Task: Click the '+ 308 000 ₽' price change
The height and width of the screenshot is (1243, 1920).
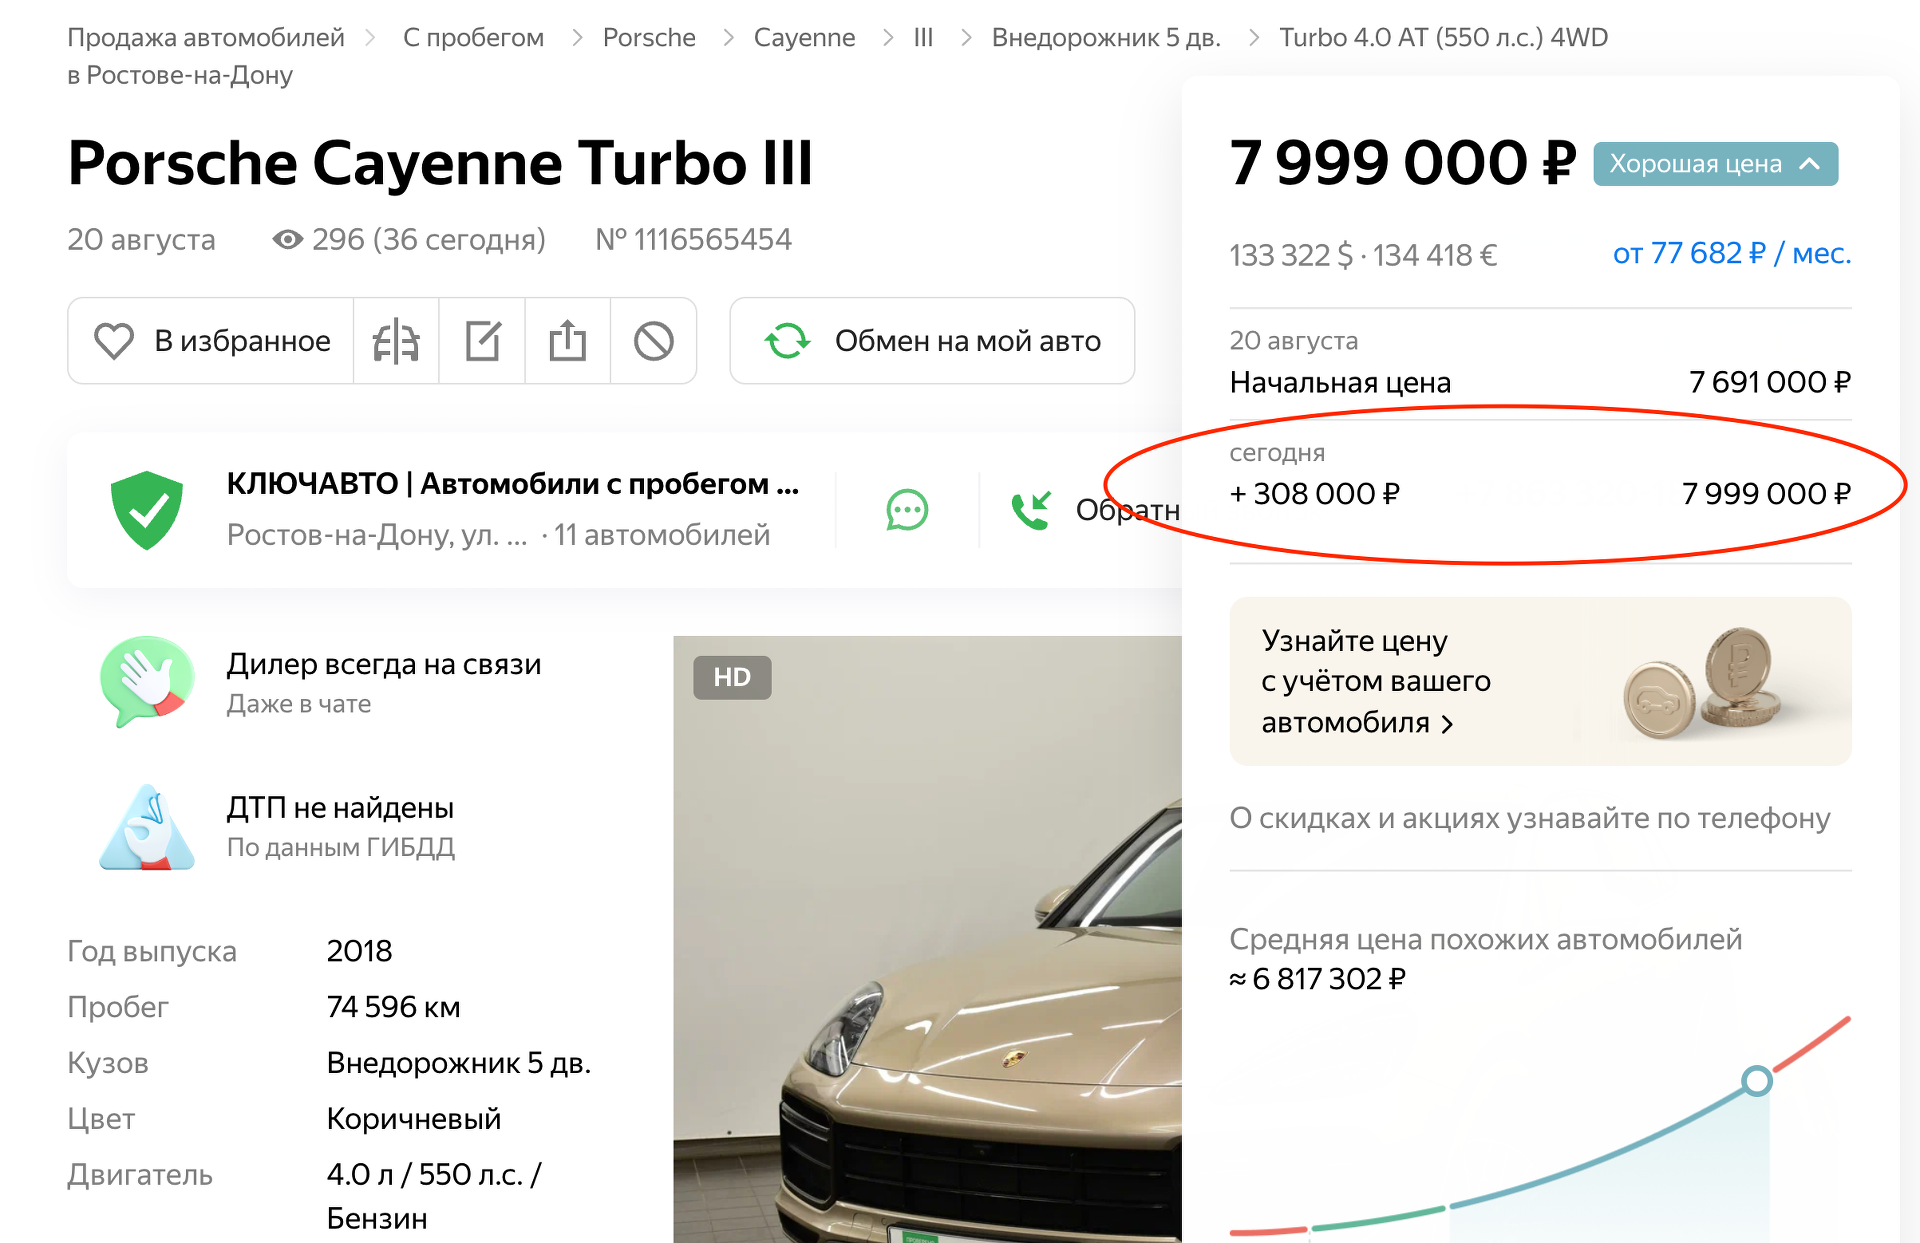Action: 1315,494
